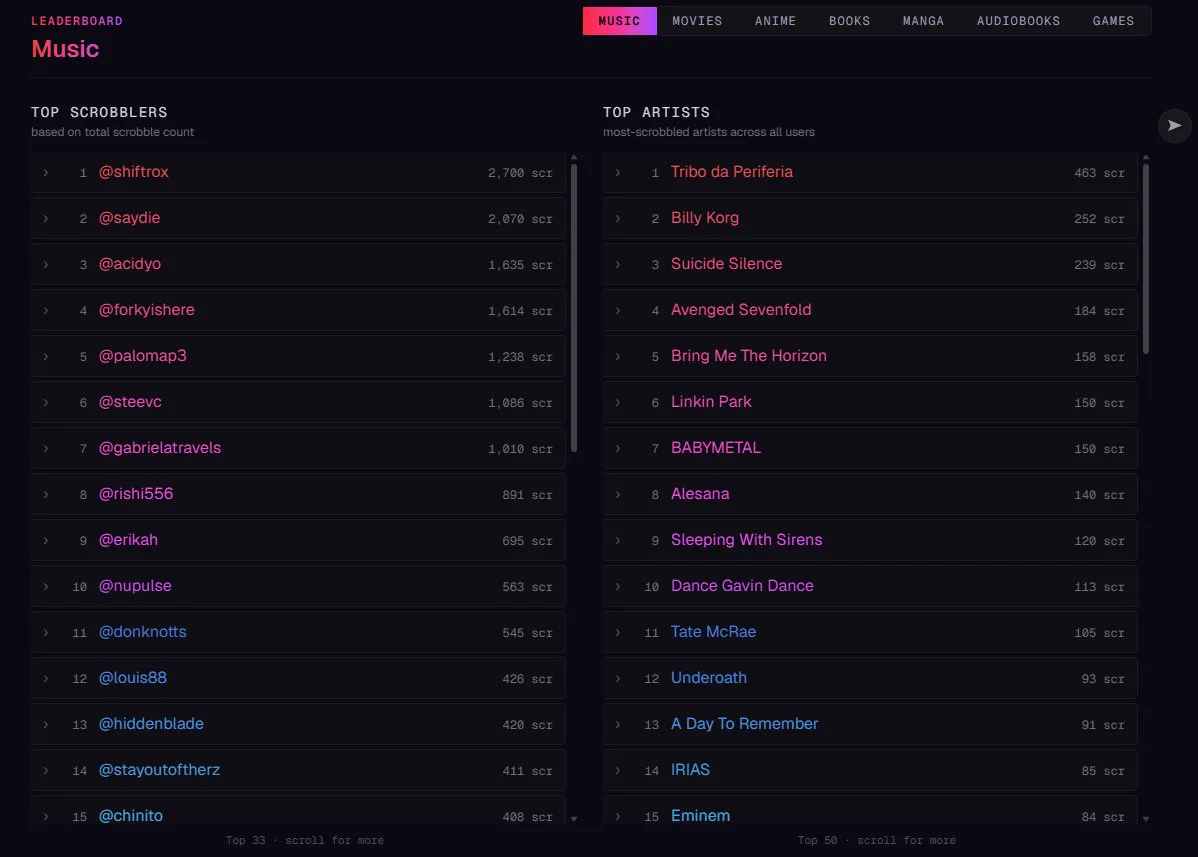1198x857 pixels.
Task: Click the Top Scrobblers scrollbar thumb
Action: tap(574, 307)
